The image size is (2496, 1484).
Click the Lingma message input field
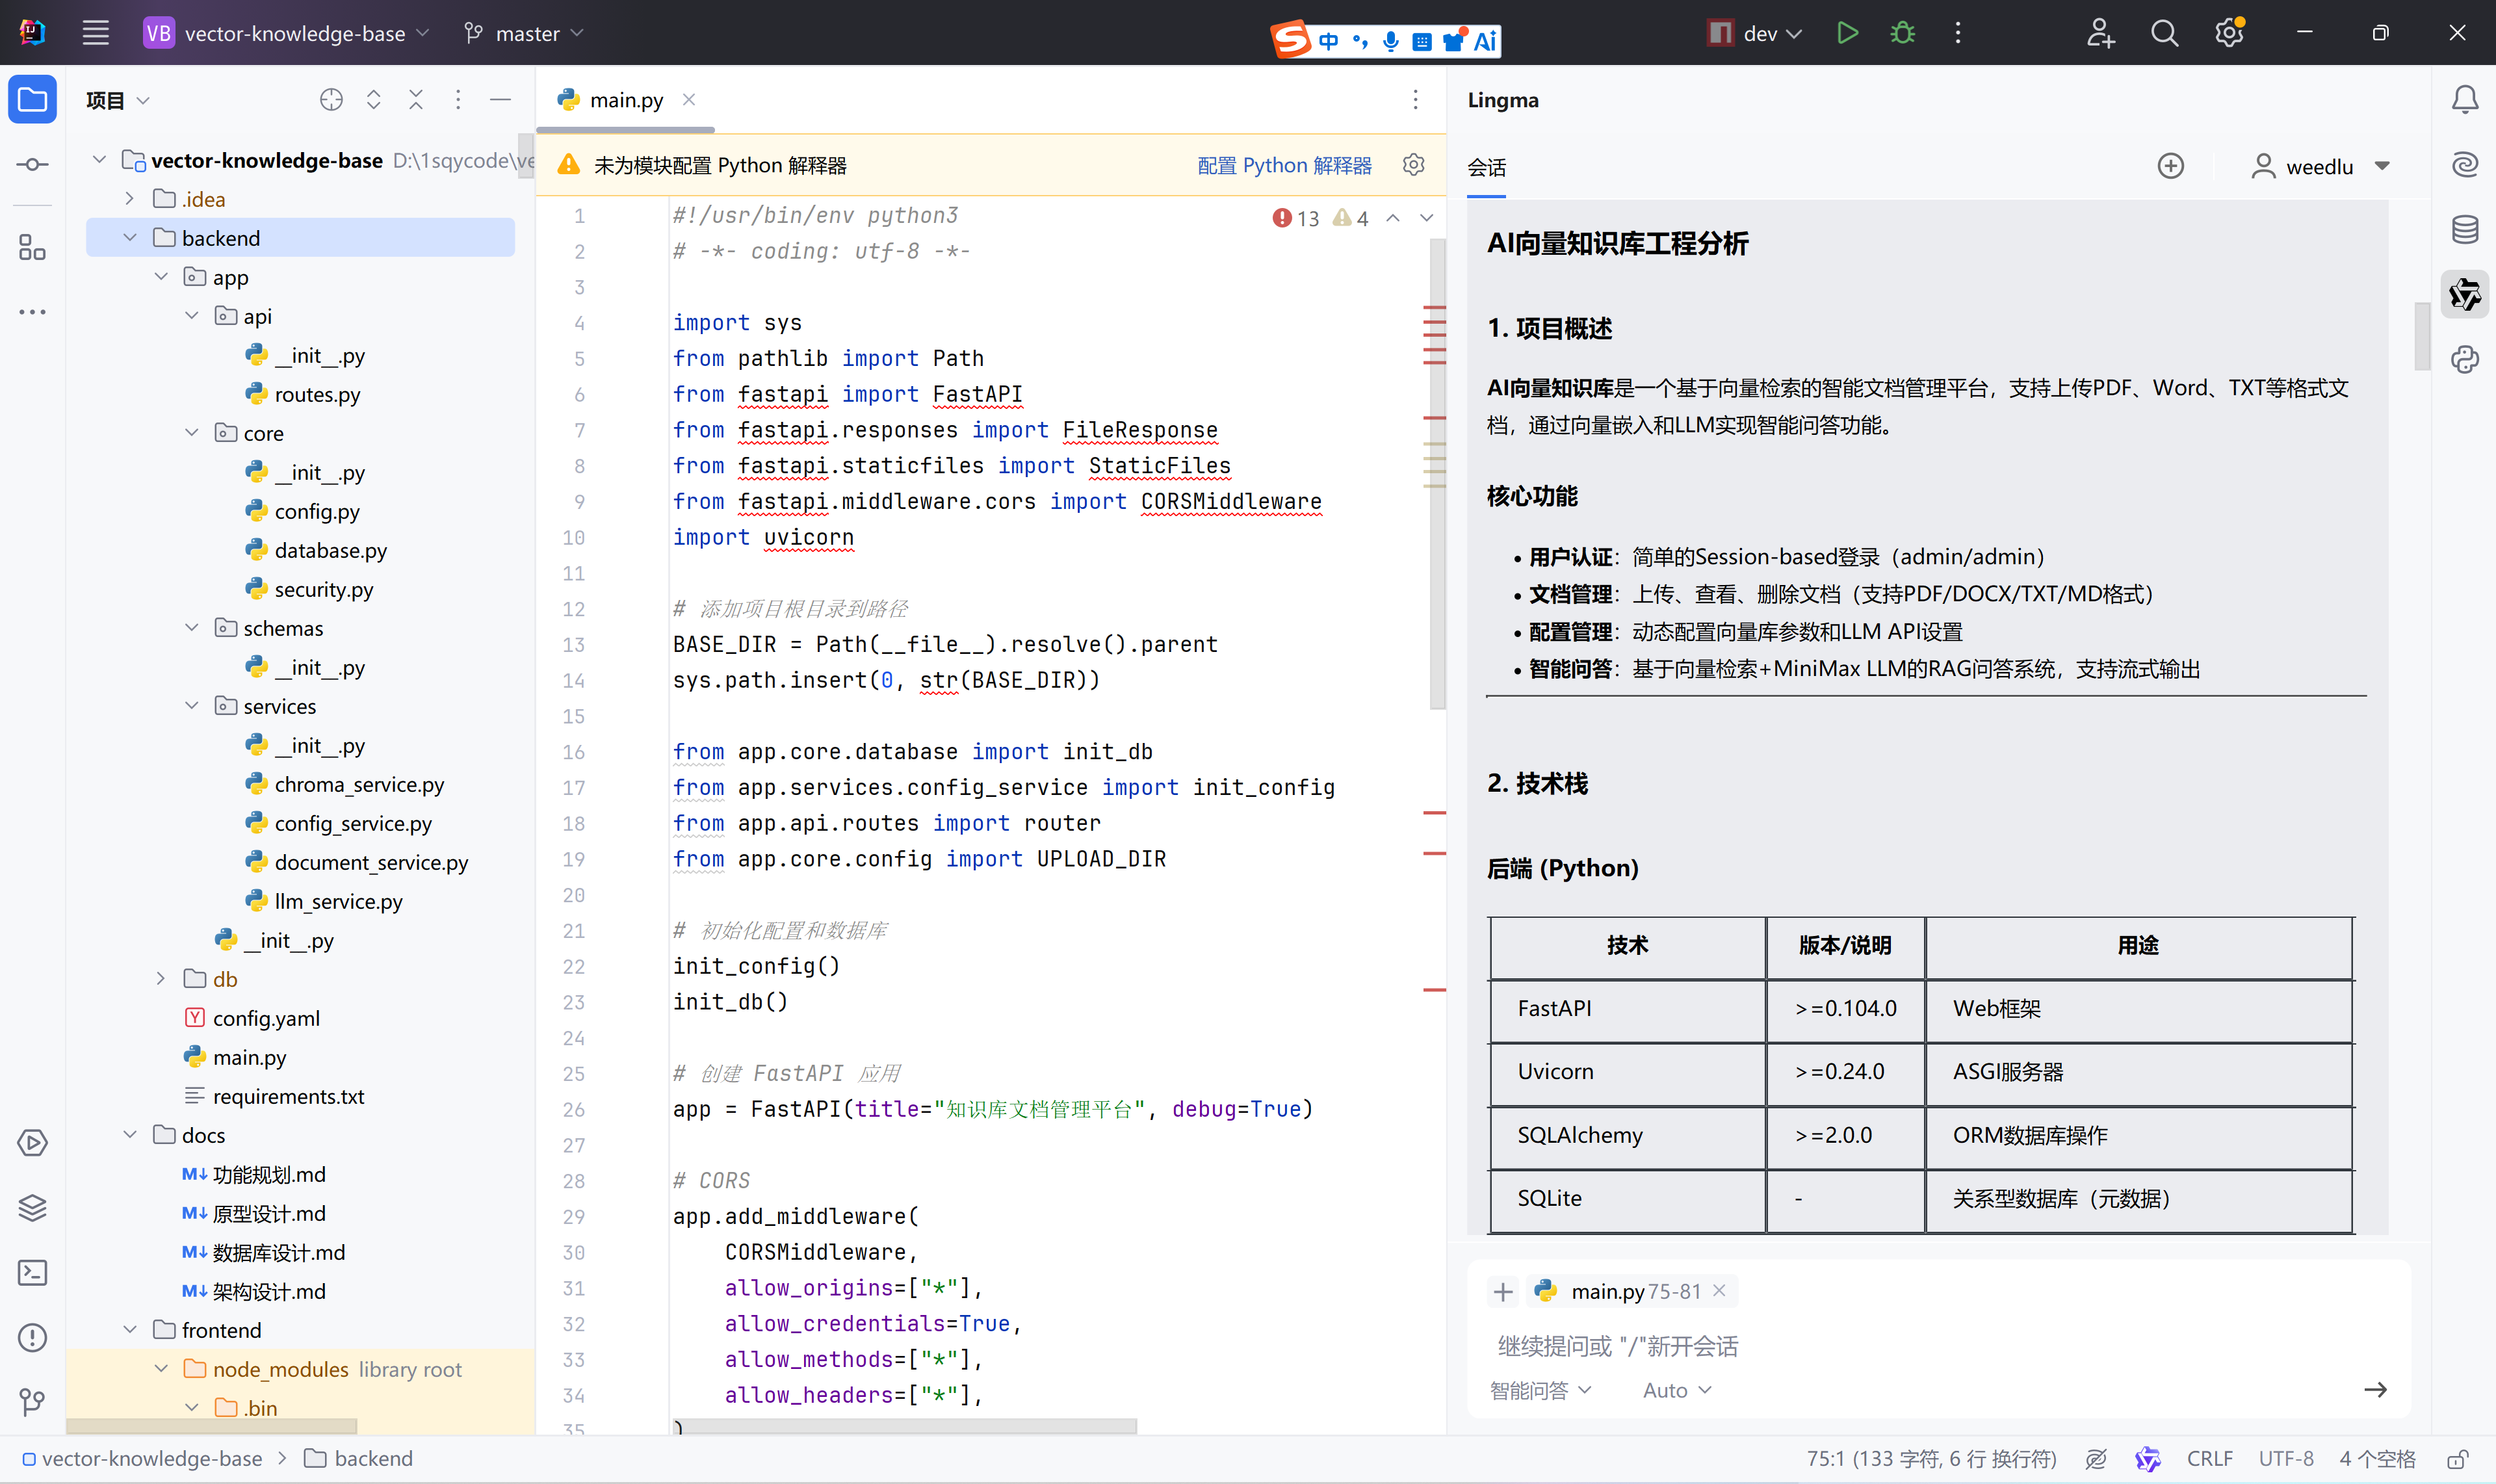(x=1938, y=1346)
